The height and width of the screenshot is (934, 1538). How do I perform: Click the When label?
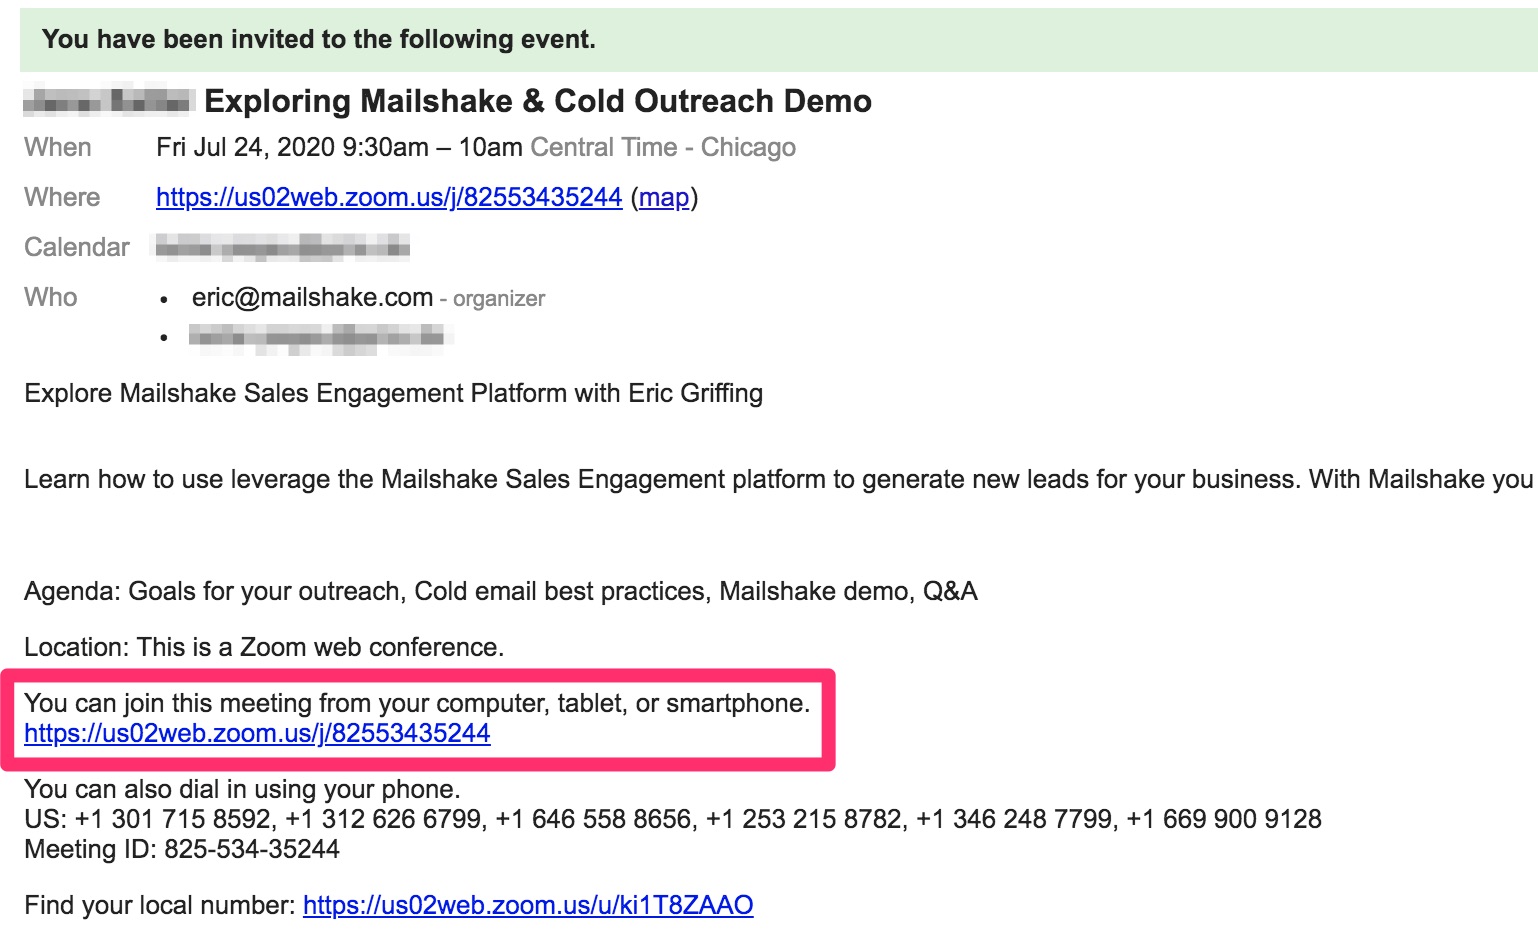(58, 147)
